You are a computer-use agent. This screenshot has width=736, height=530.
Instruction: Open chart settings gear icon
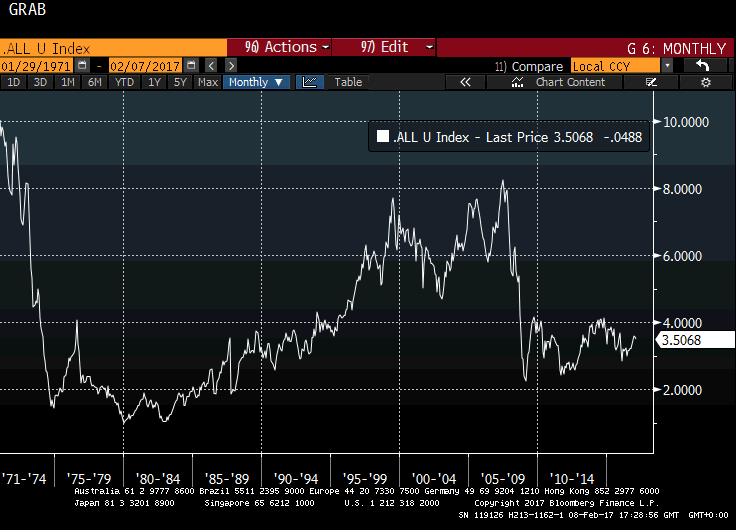[x=704, y=82]
